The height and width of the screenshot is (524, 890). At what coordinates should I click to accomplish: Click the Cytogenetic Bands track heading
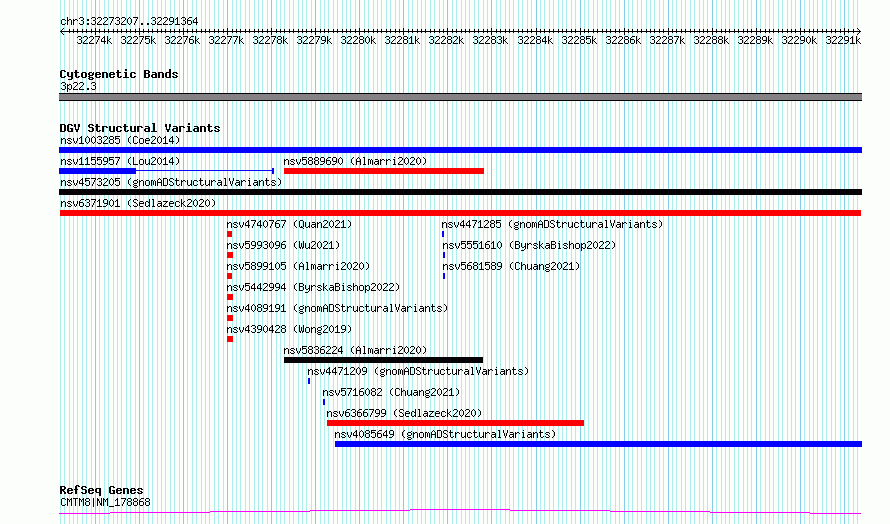click(119, 74)
